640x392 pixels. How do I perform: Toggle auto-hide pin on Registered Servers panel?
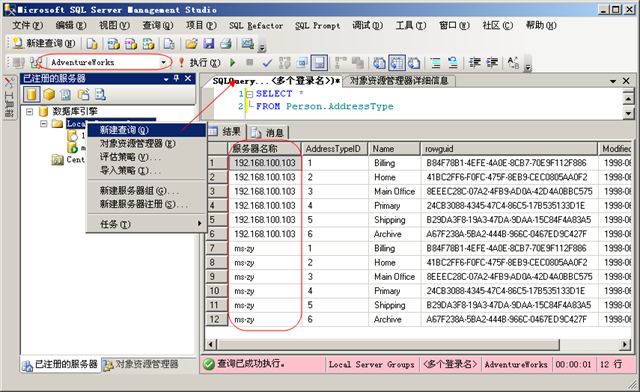click(x=176, y=78)
